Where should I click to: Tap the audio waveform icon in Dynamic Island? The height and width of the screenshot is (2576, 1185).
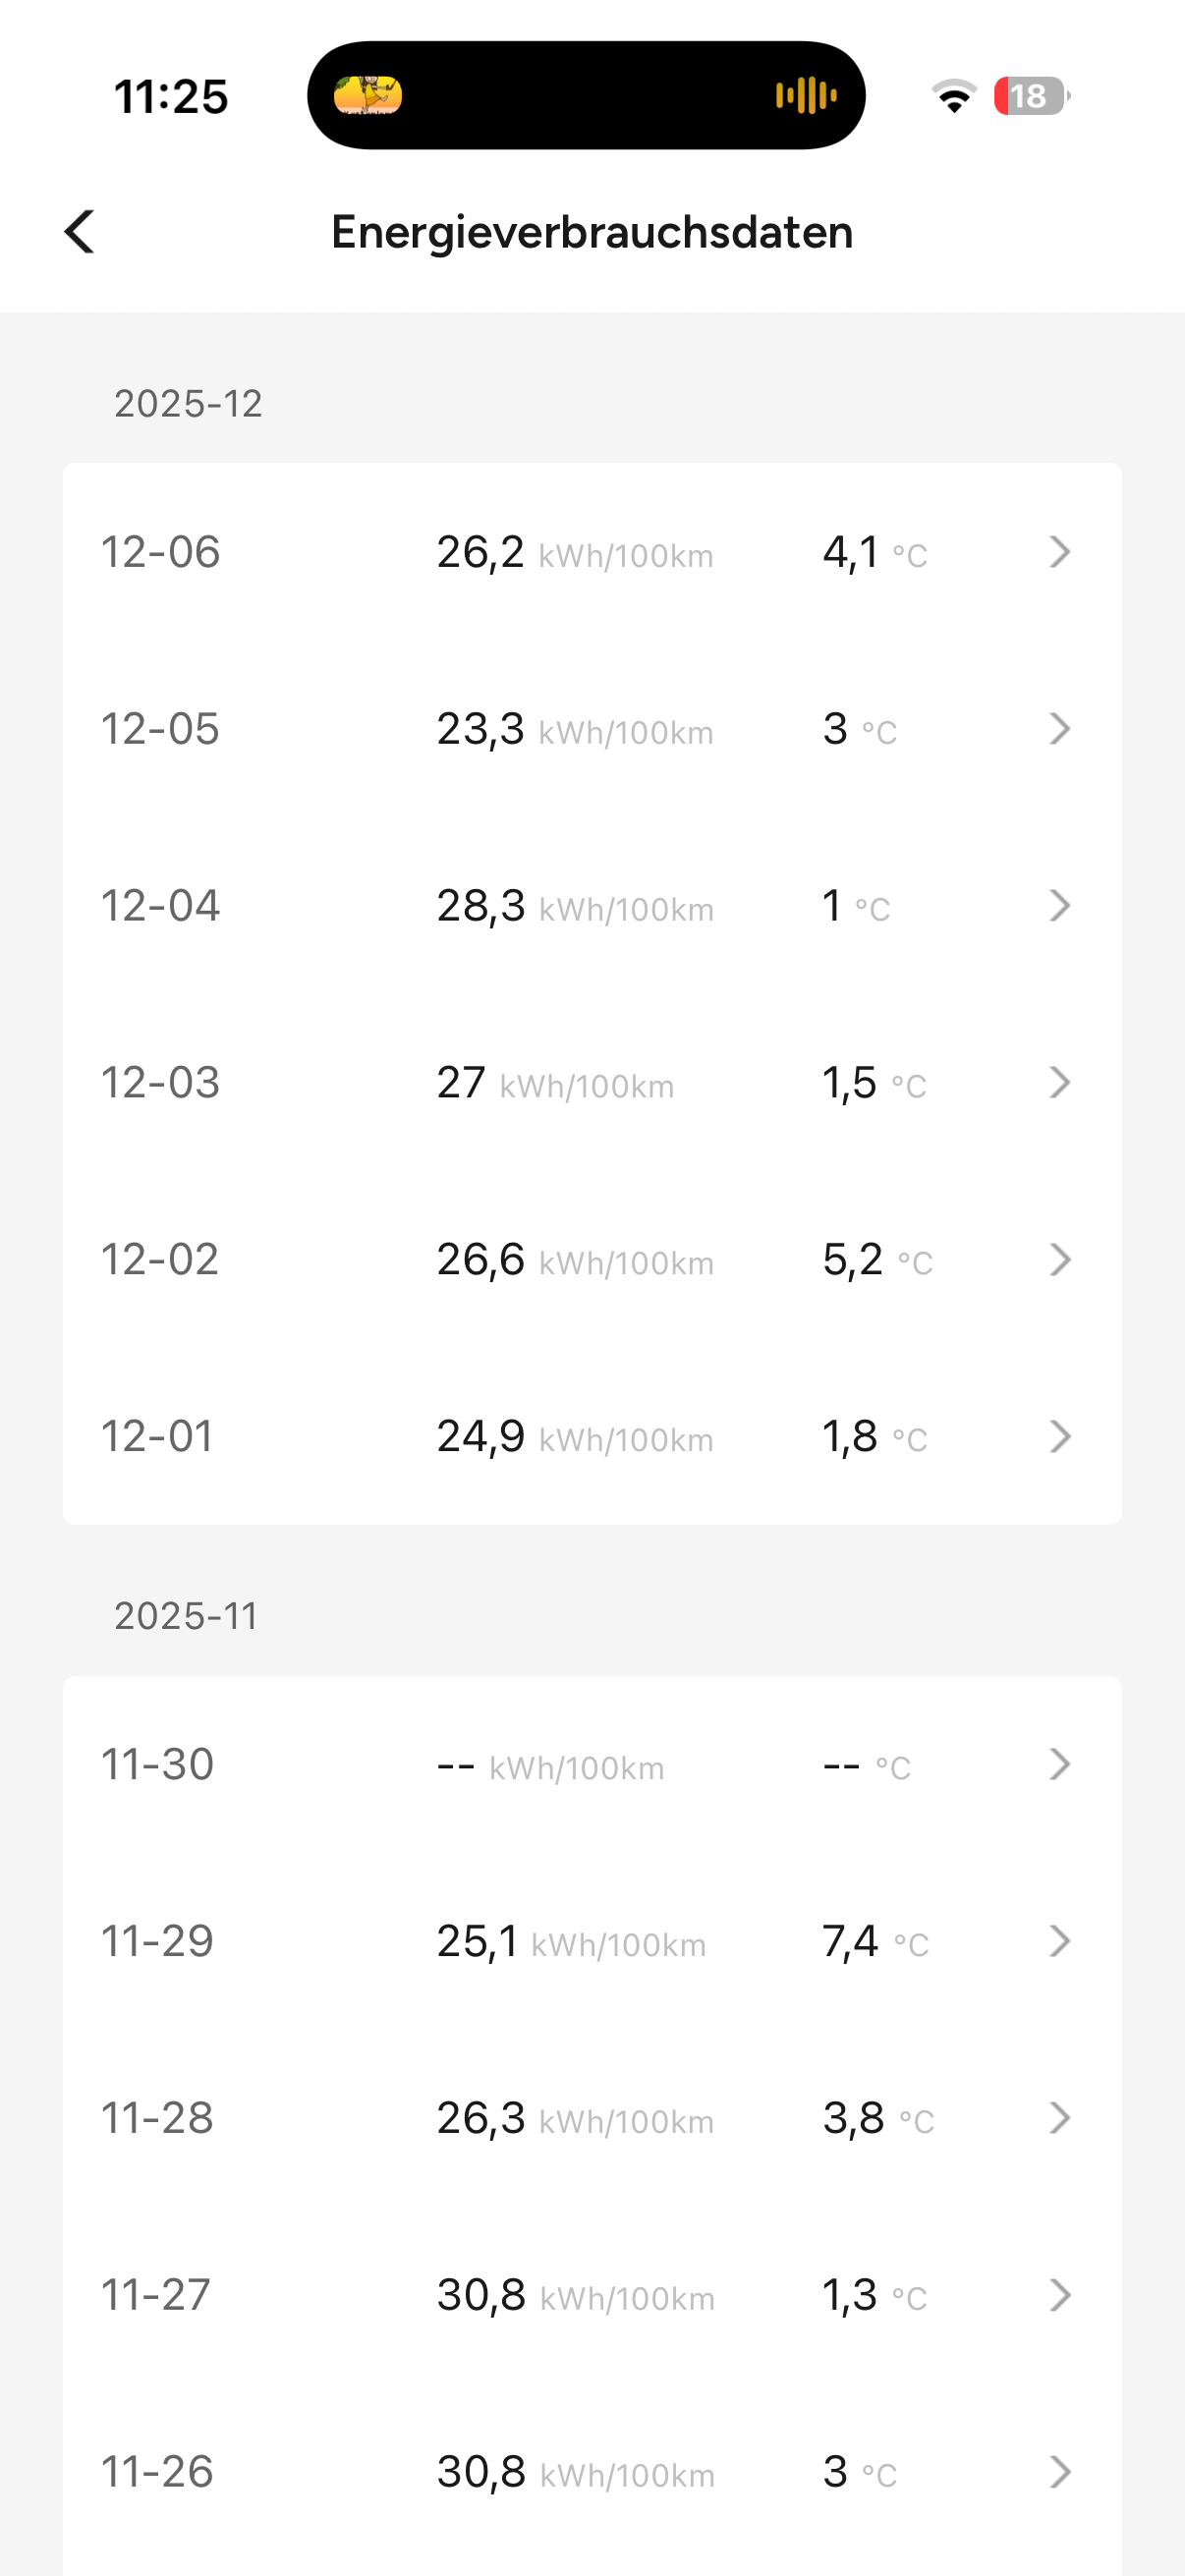[x=806, y=96]
